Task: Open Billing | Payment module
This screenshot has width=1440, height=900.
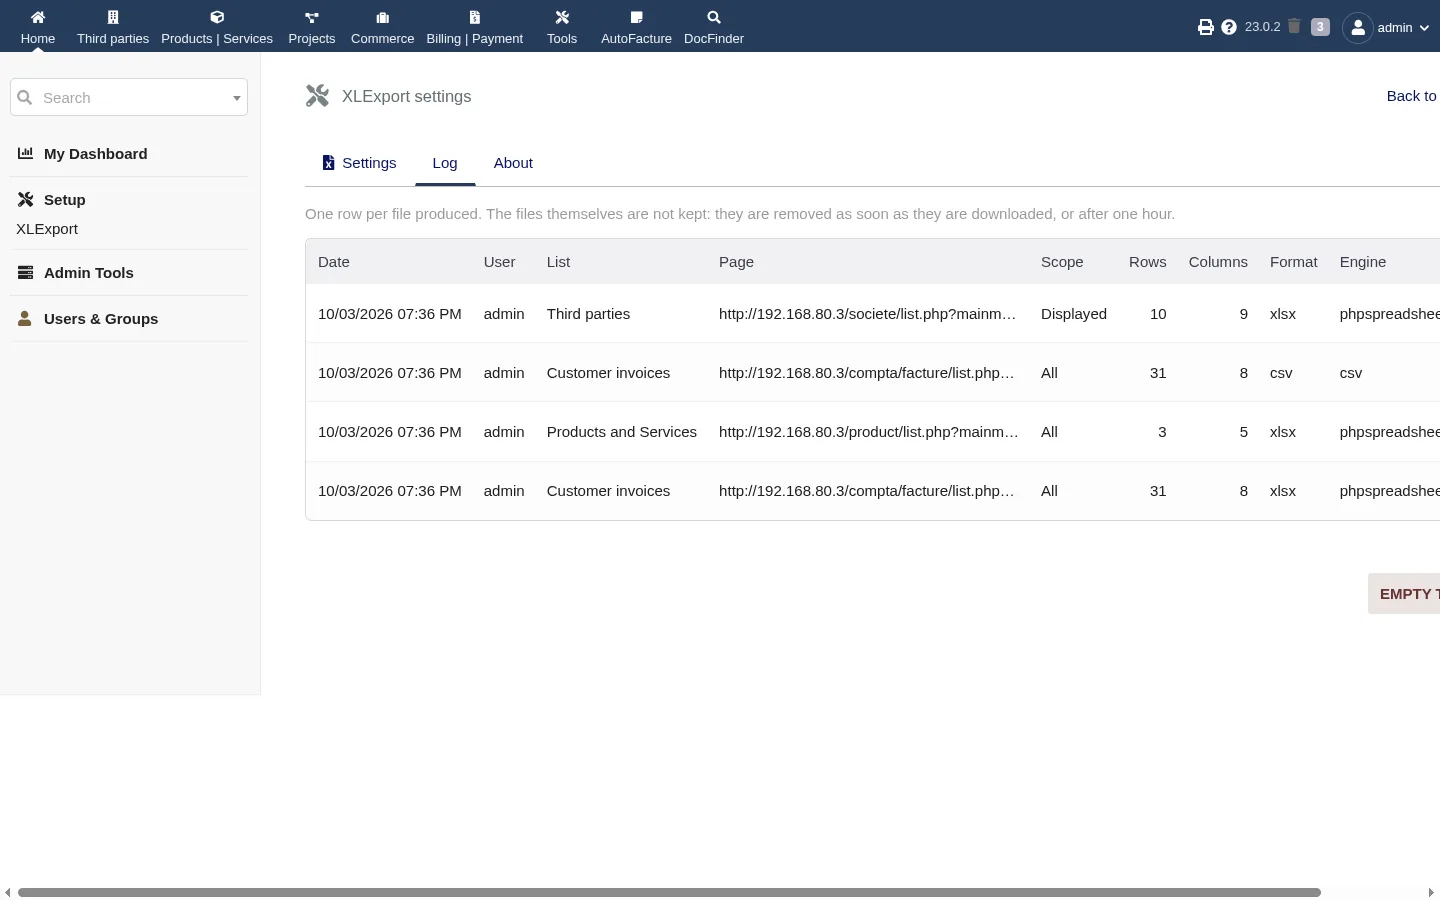Action: (475, 27)
